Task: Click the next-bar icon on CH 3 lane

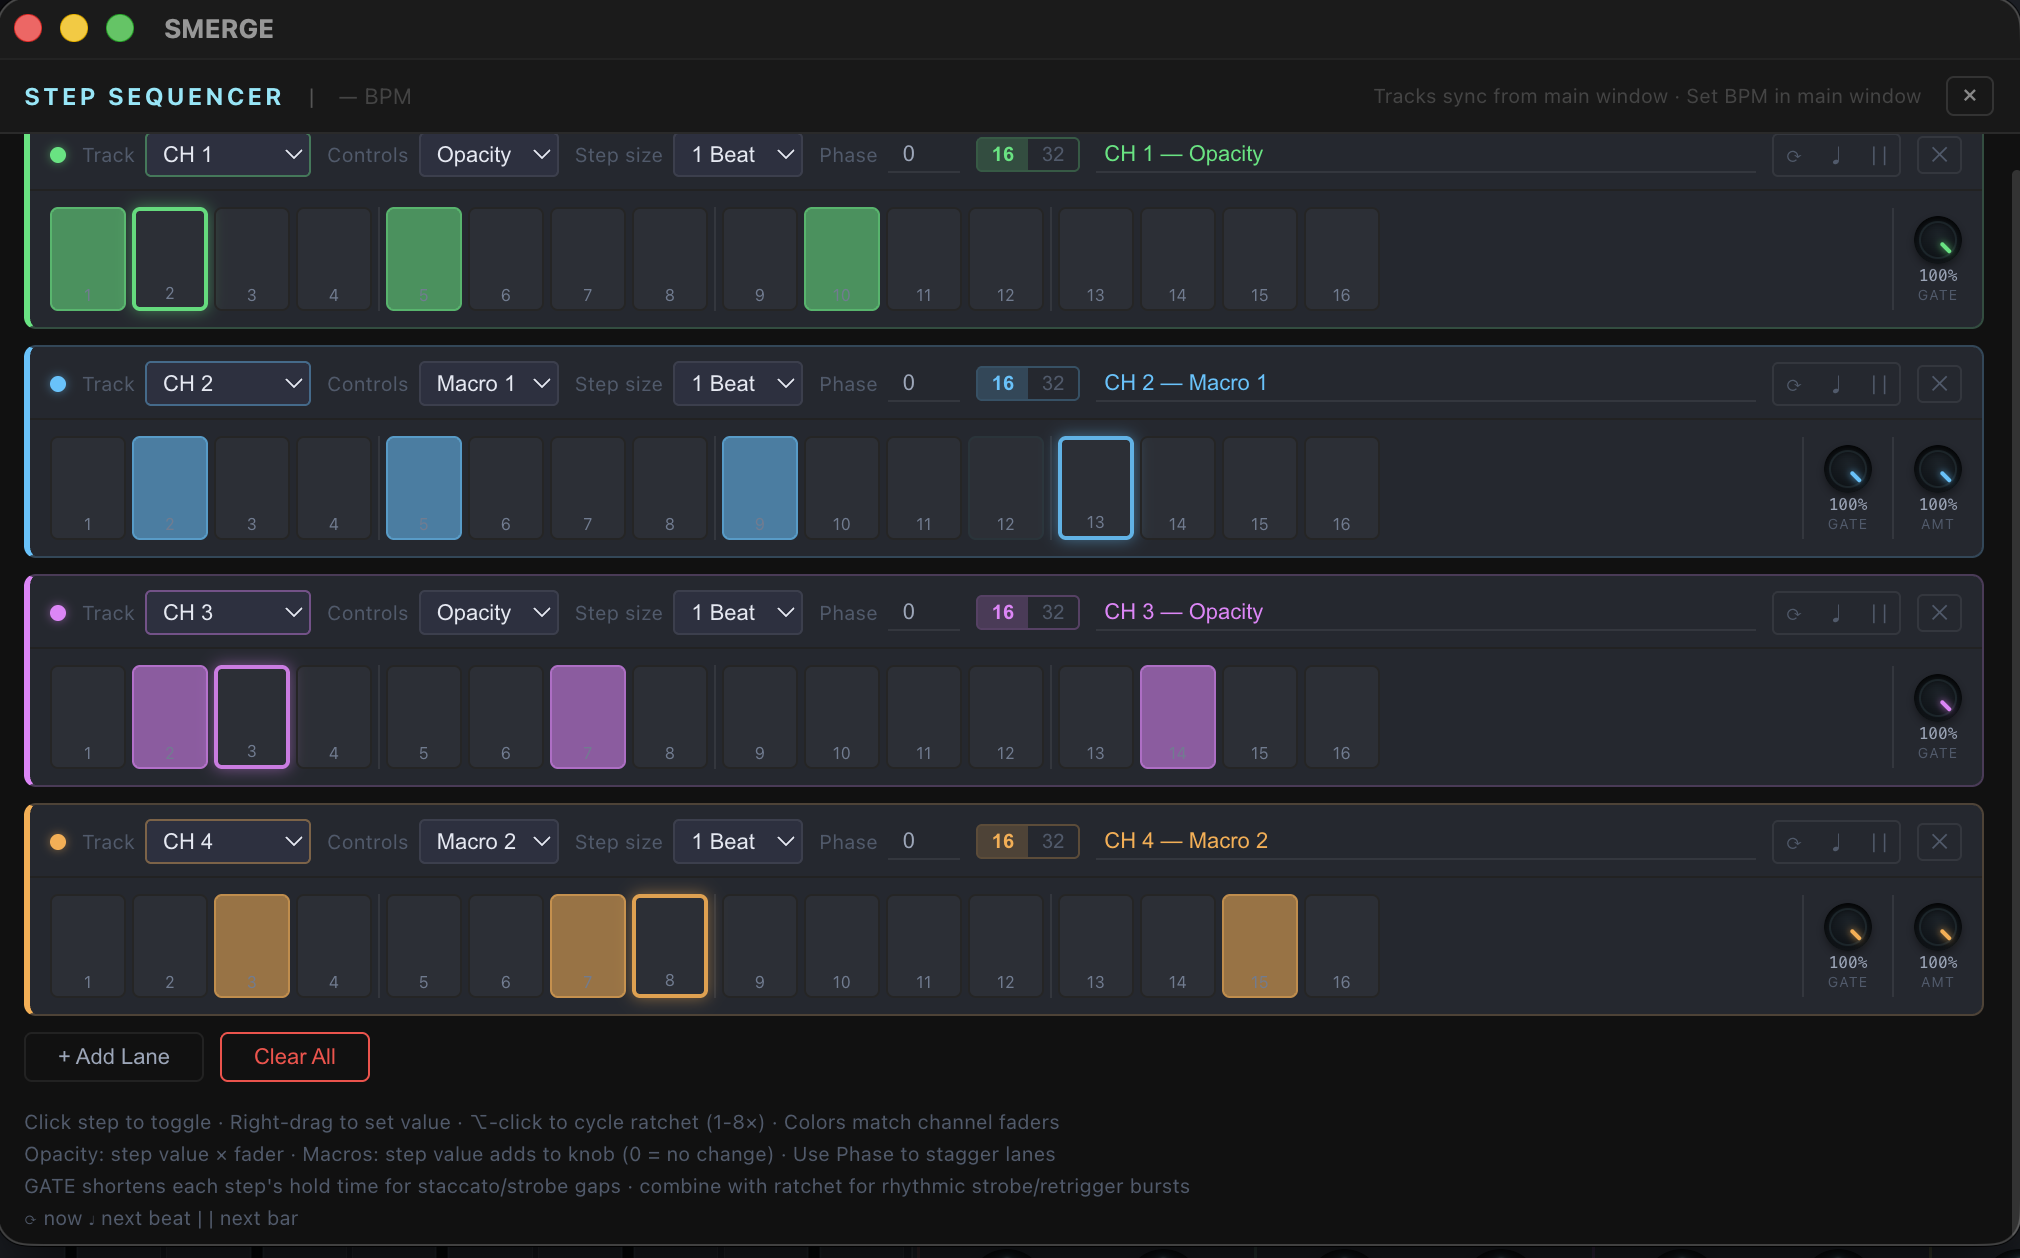Action: pos(1879,613)
